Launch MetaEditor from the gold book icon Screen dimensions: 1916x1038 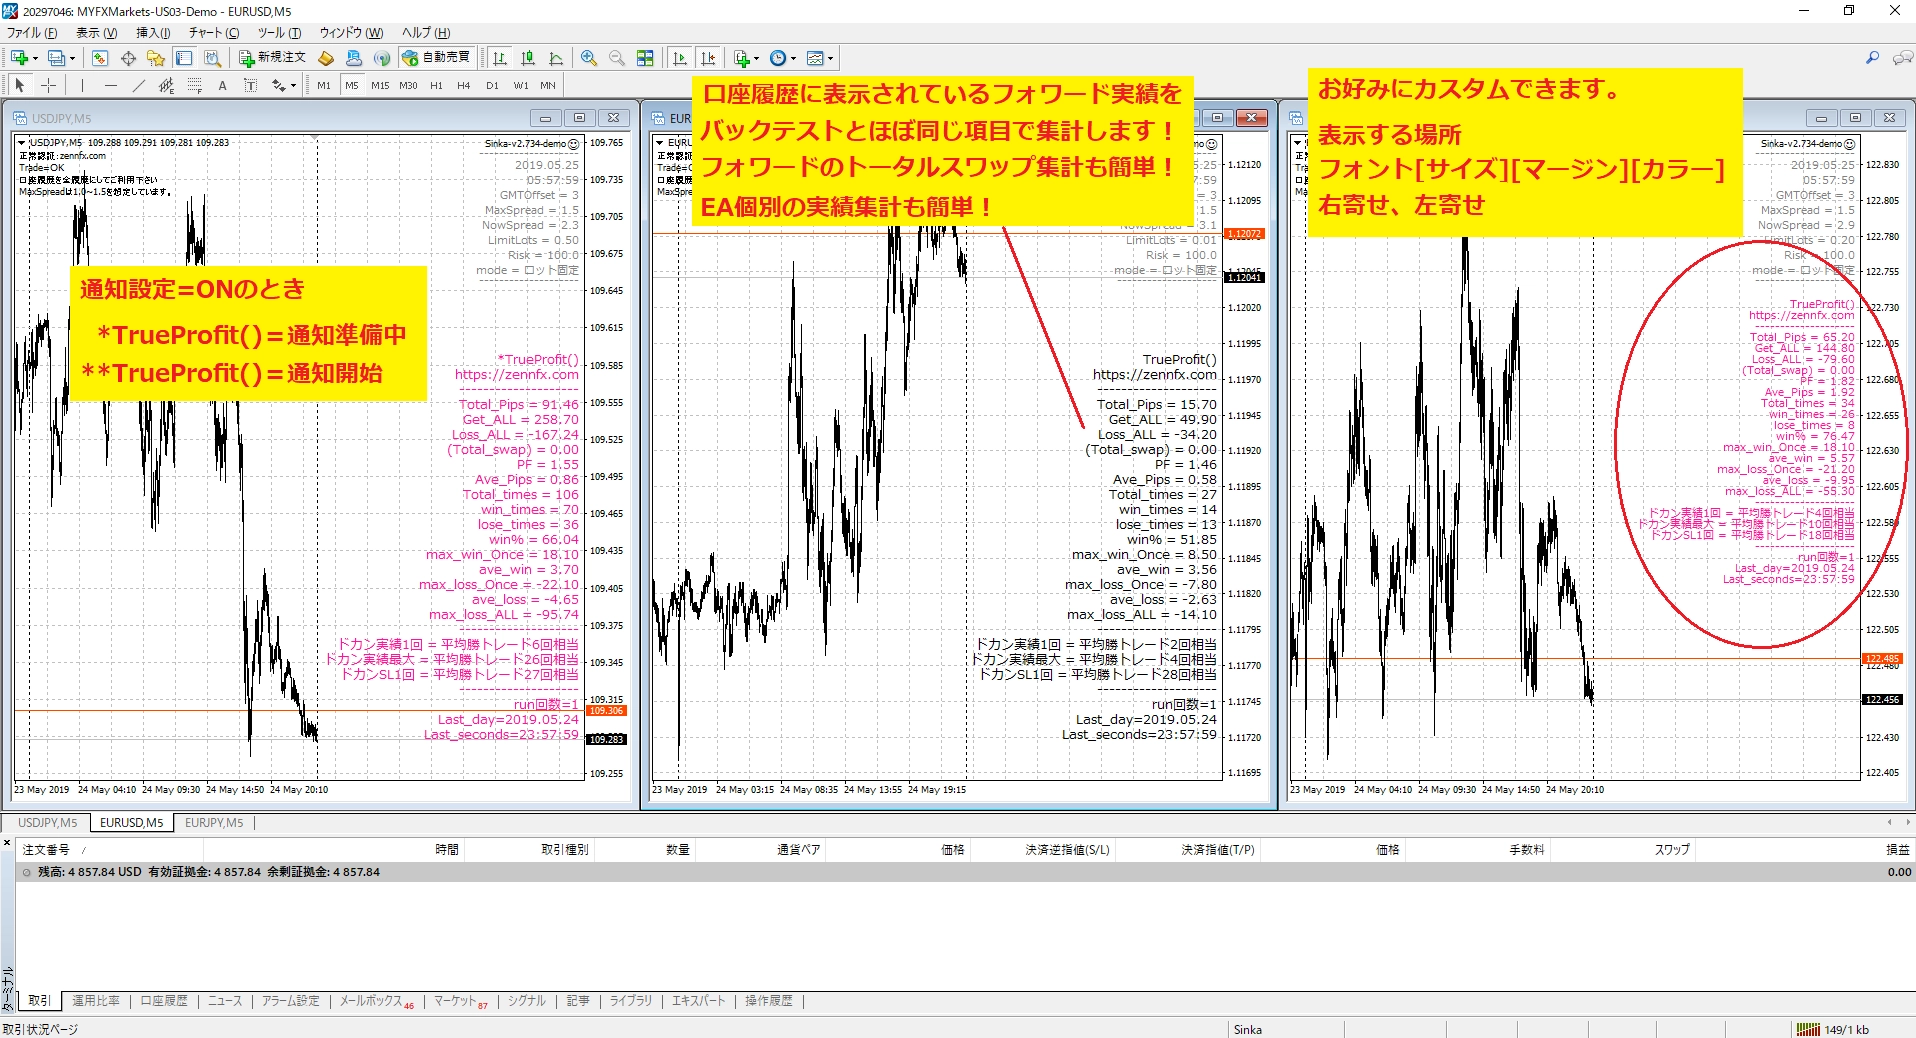(326, 58)
